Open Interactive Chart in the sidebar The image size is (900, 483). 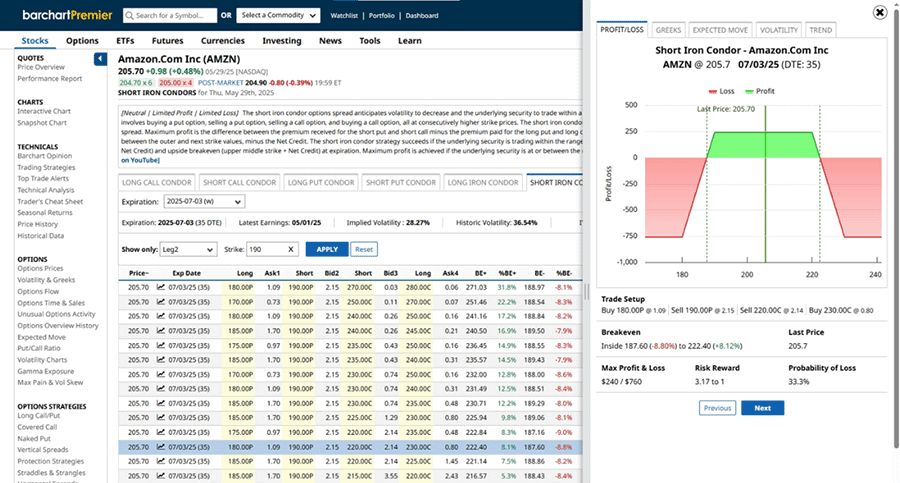tap(44, 111)
